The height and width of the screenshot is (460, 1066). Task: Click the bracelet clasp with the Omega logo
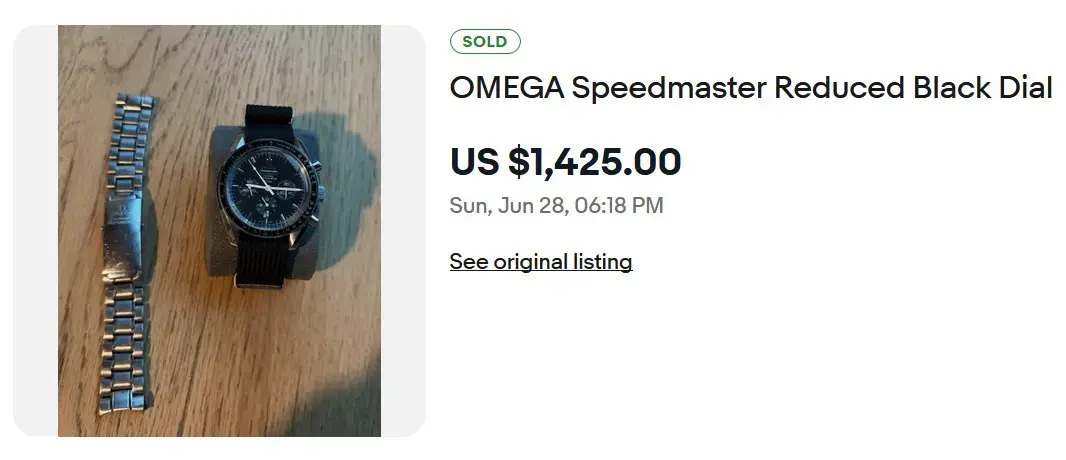pos(122,234)
